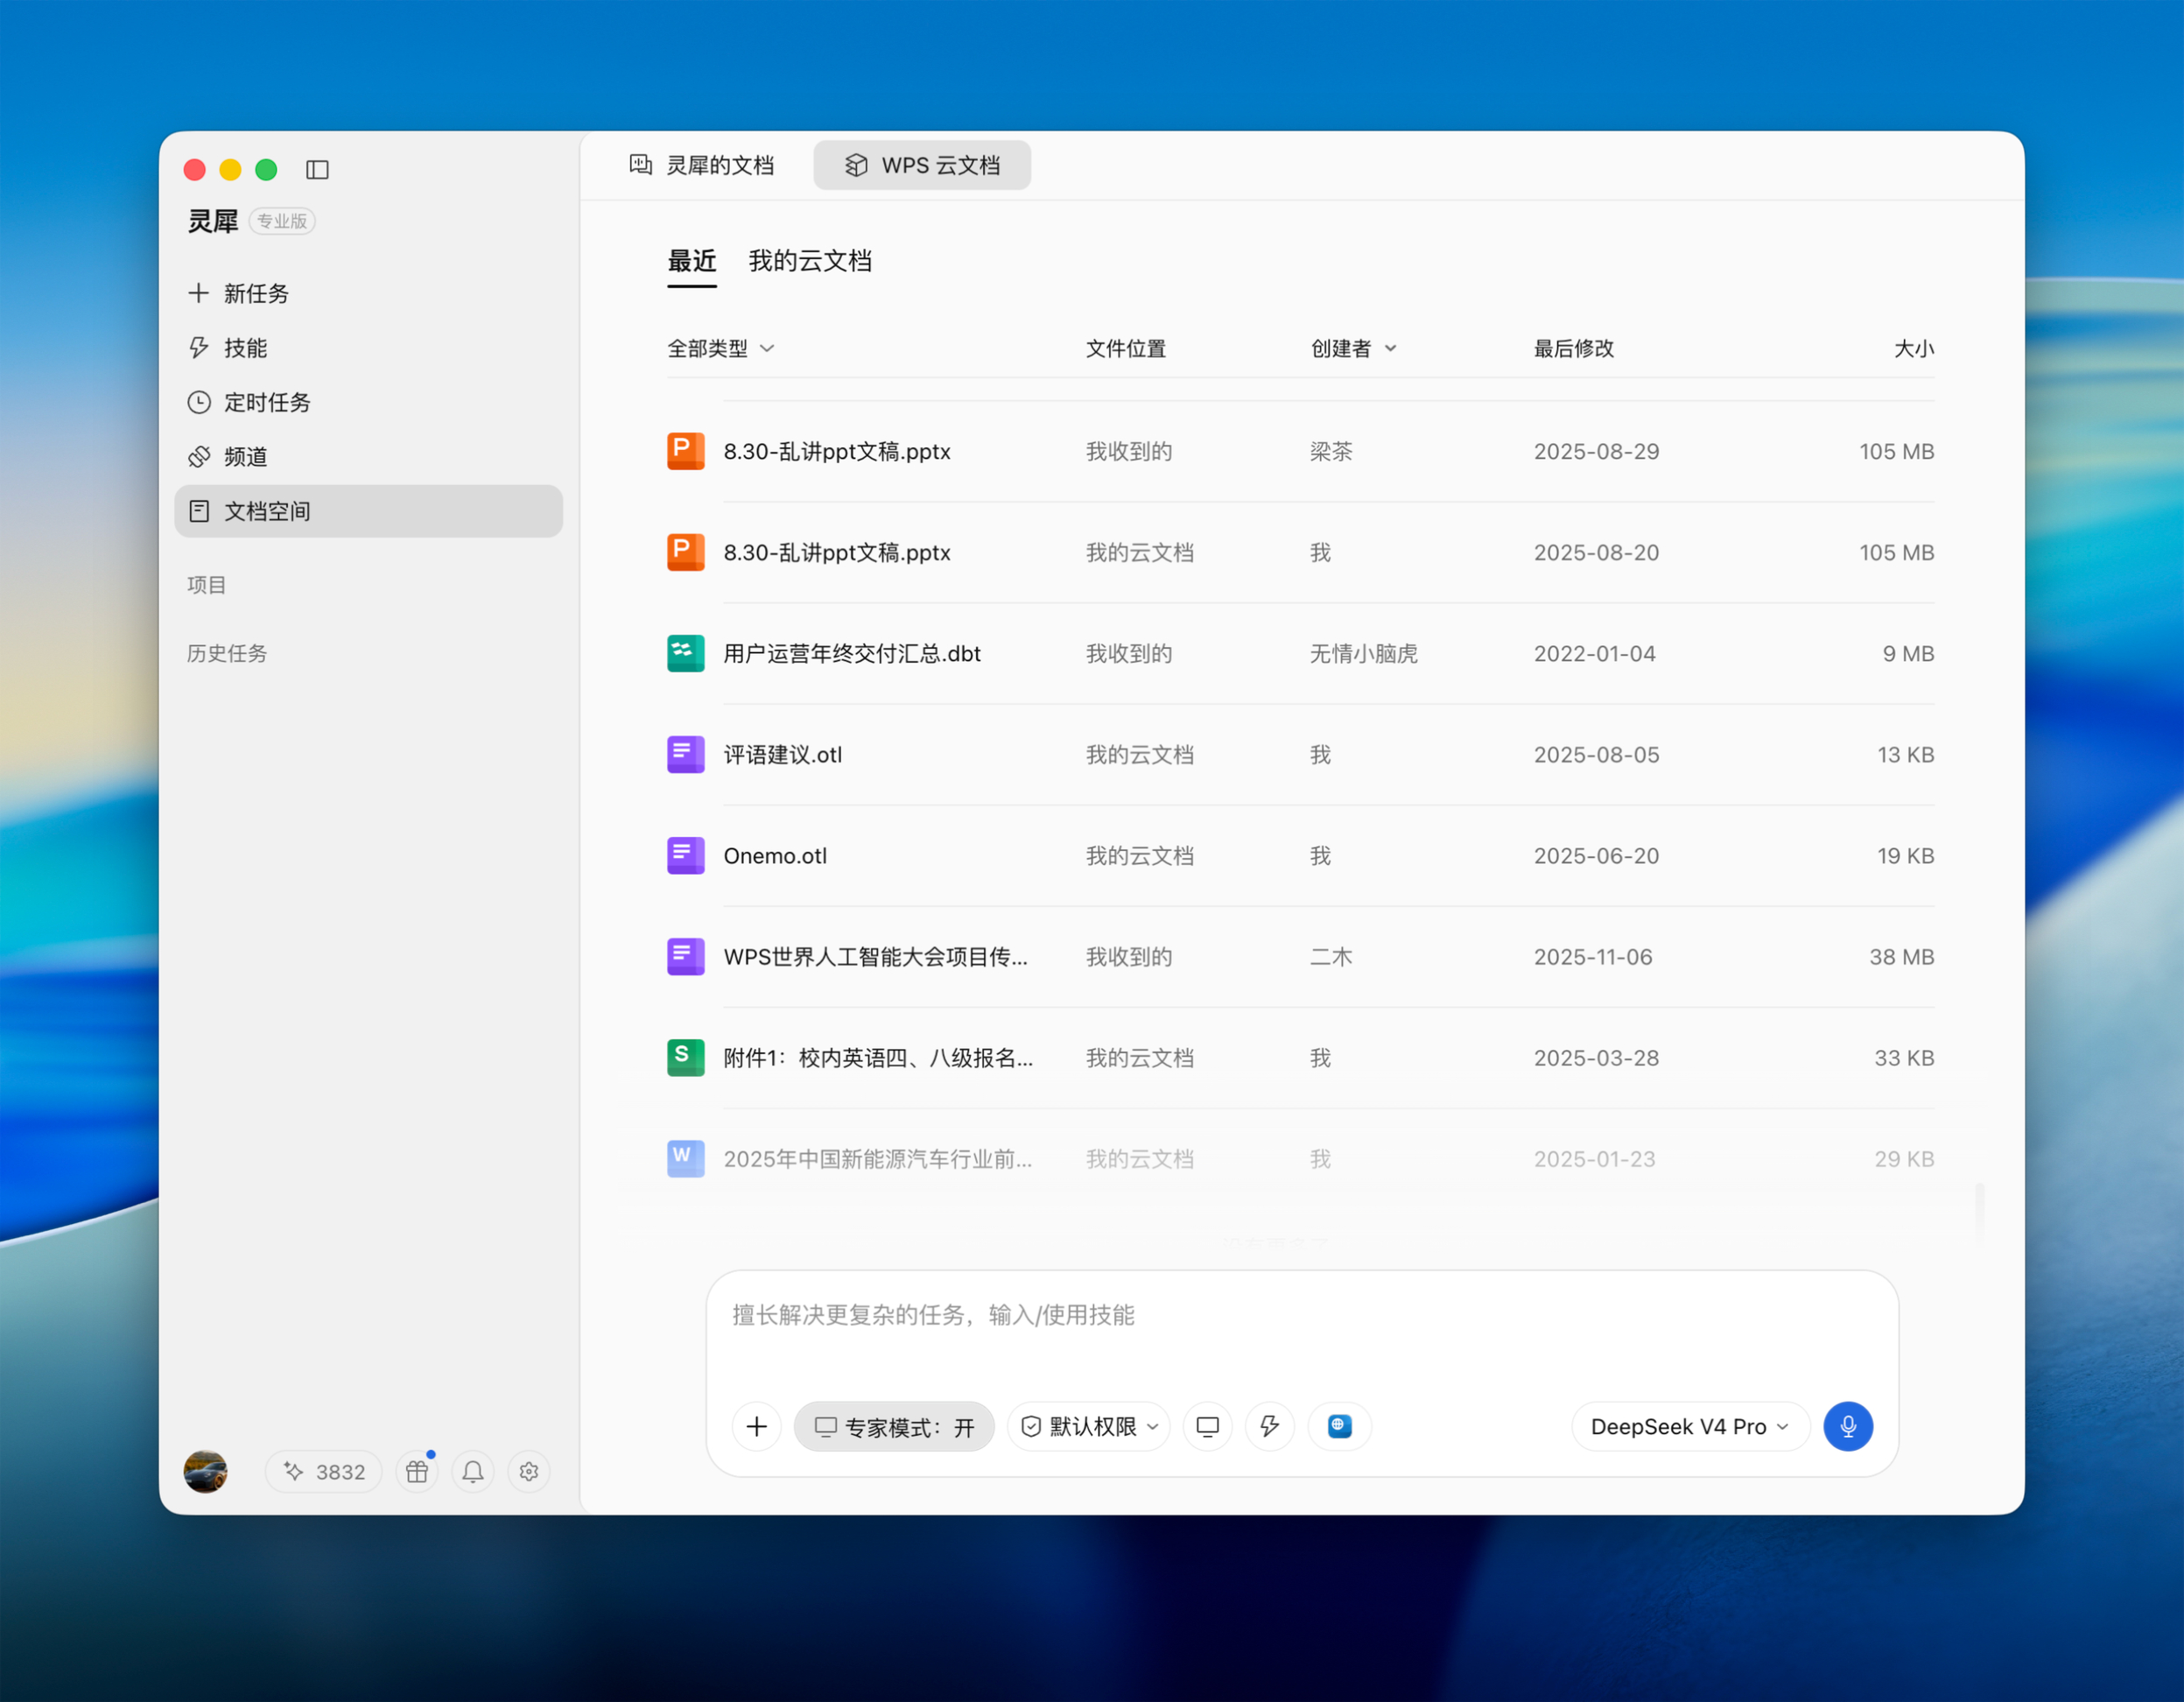Click PPT icon of file modified 2025-08-20
Screen dimensions: 2184x1702
click(686, 552)
